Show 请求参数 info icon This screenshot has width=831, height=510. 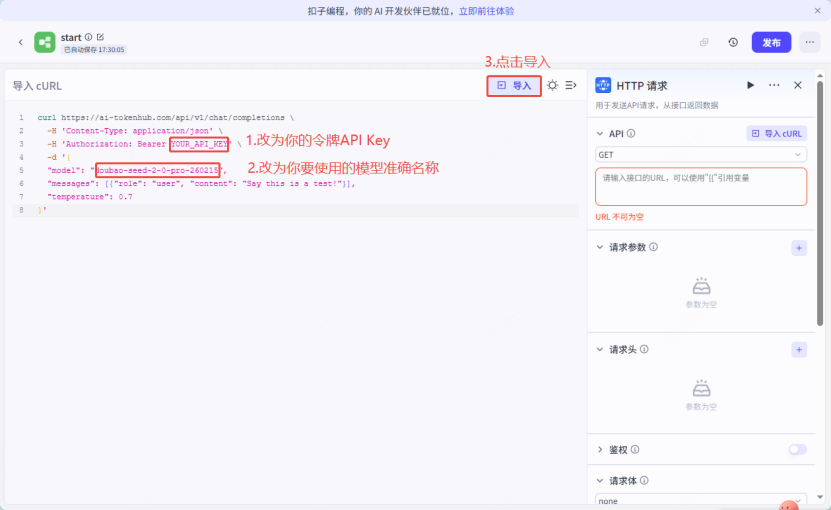653,247
